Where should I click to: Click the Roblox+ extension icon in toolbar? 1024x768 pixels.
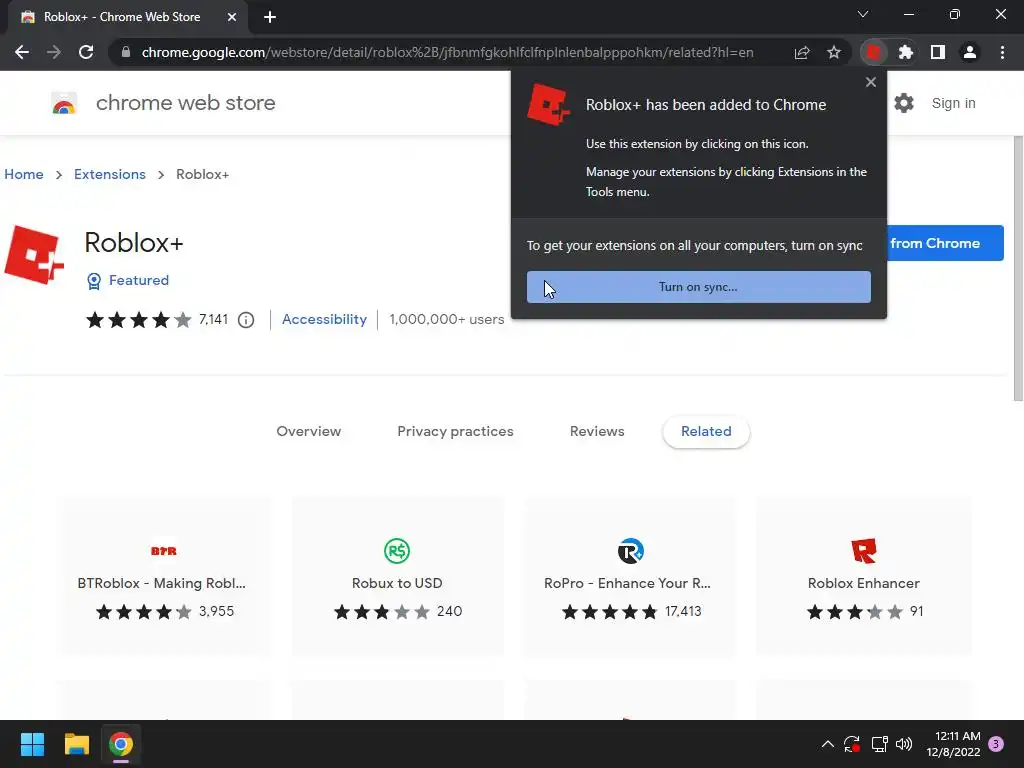874,52
